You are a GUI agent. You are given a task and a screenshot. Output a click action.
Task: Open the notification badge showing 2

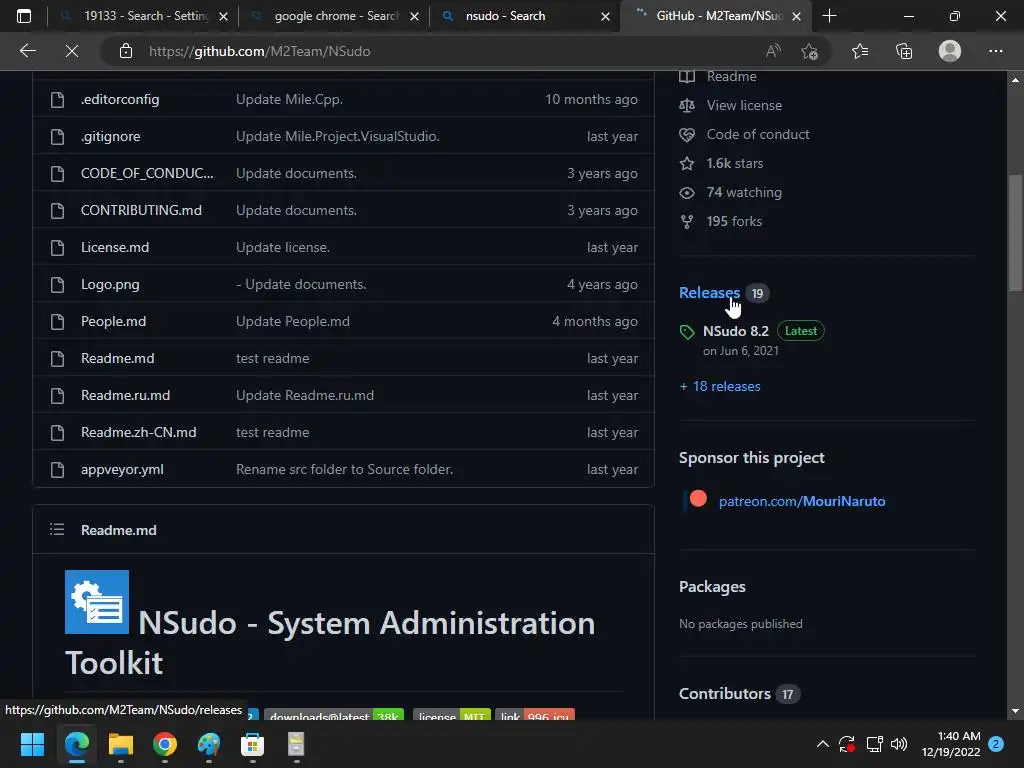coord(996,744)
